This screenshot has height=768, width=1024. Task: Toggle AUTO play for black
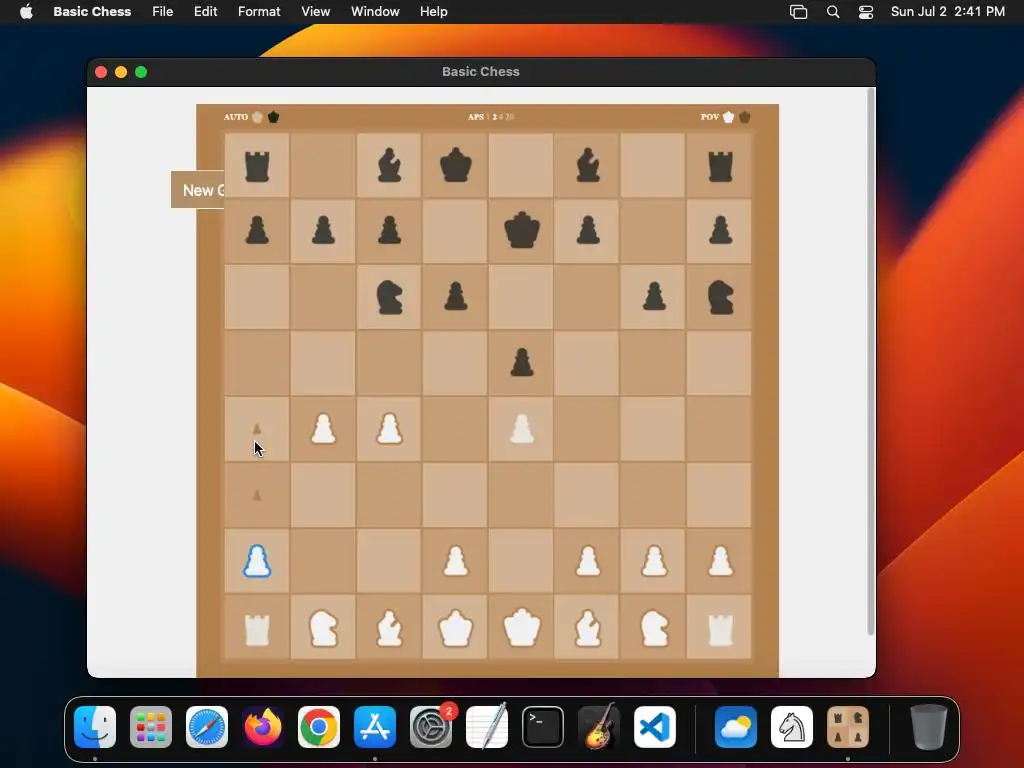pos(274,117)
